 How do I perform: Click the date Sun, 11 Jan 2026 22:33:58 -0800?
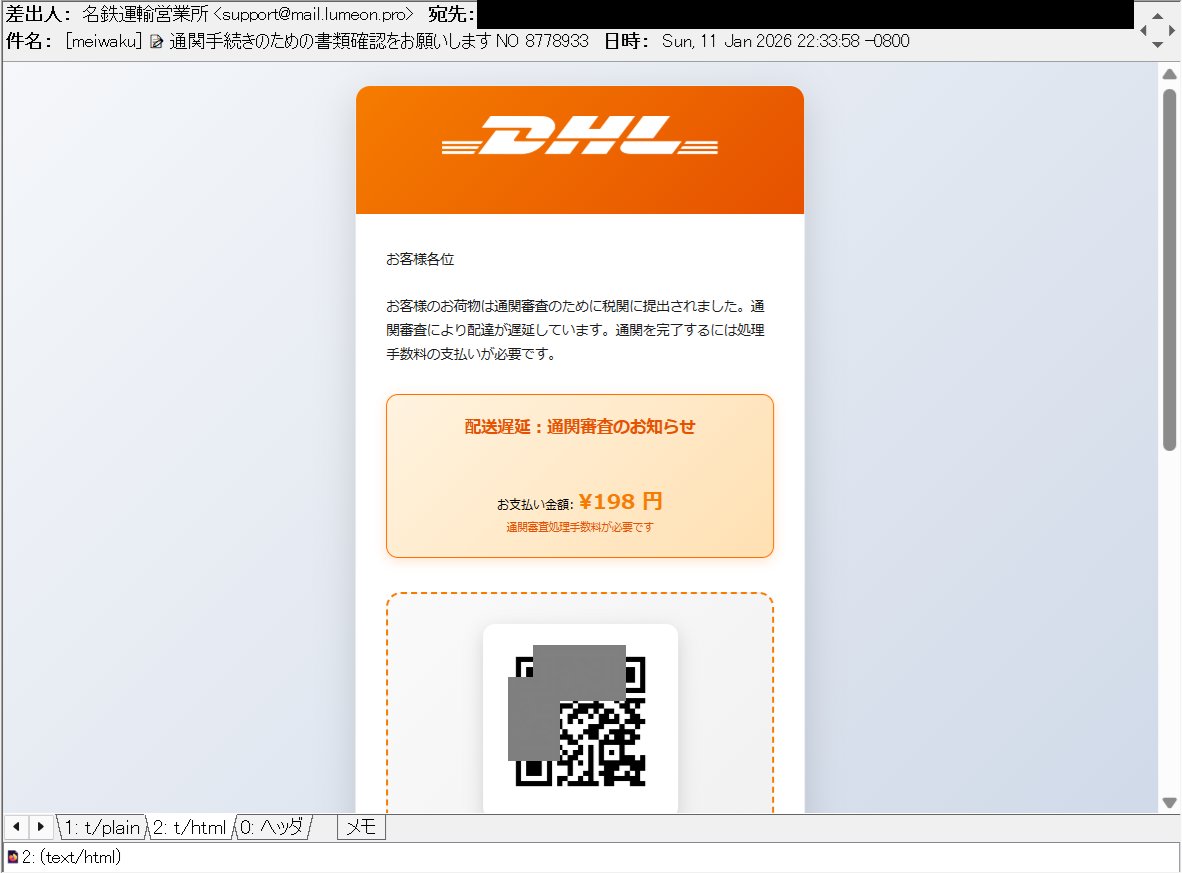[x=785, y=41]
